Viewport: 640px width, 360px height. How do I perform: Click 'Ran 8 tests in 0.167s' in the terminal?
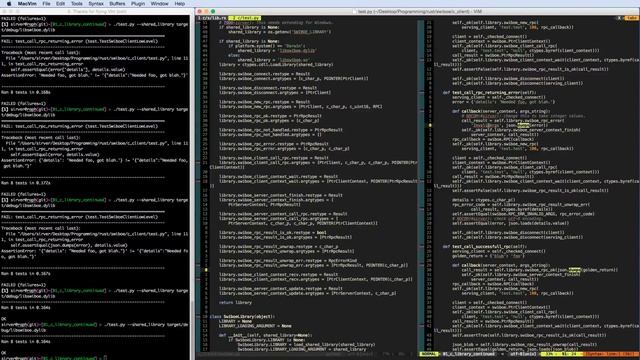26,273
